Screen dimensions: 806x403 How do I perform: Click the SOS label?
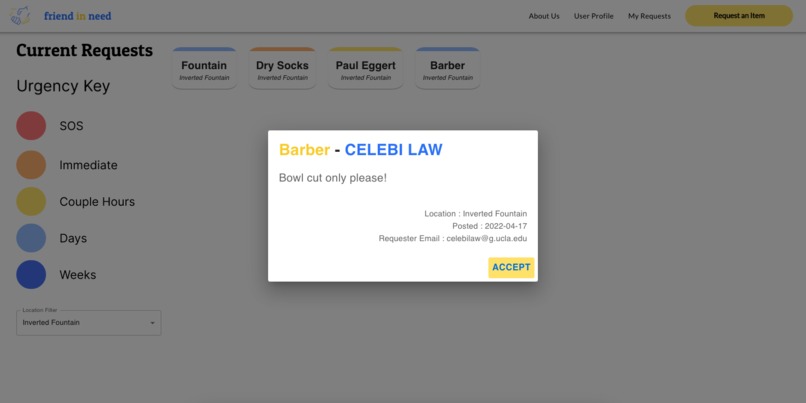(71, 126)
